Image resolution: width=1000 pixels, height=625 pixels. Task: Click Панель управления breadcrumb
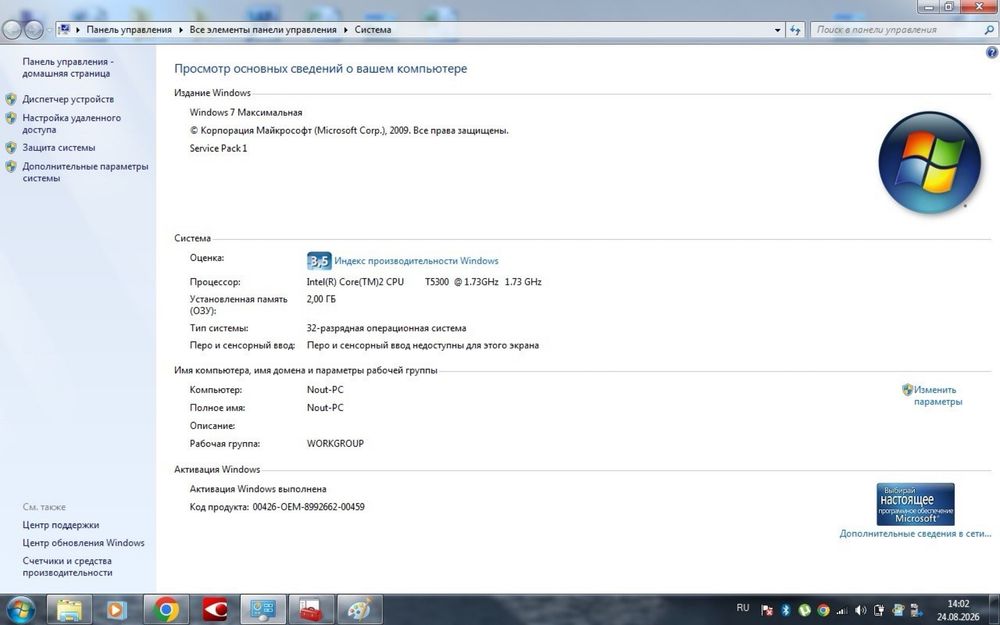129,29
